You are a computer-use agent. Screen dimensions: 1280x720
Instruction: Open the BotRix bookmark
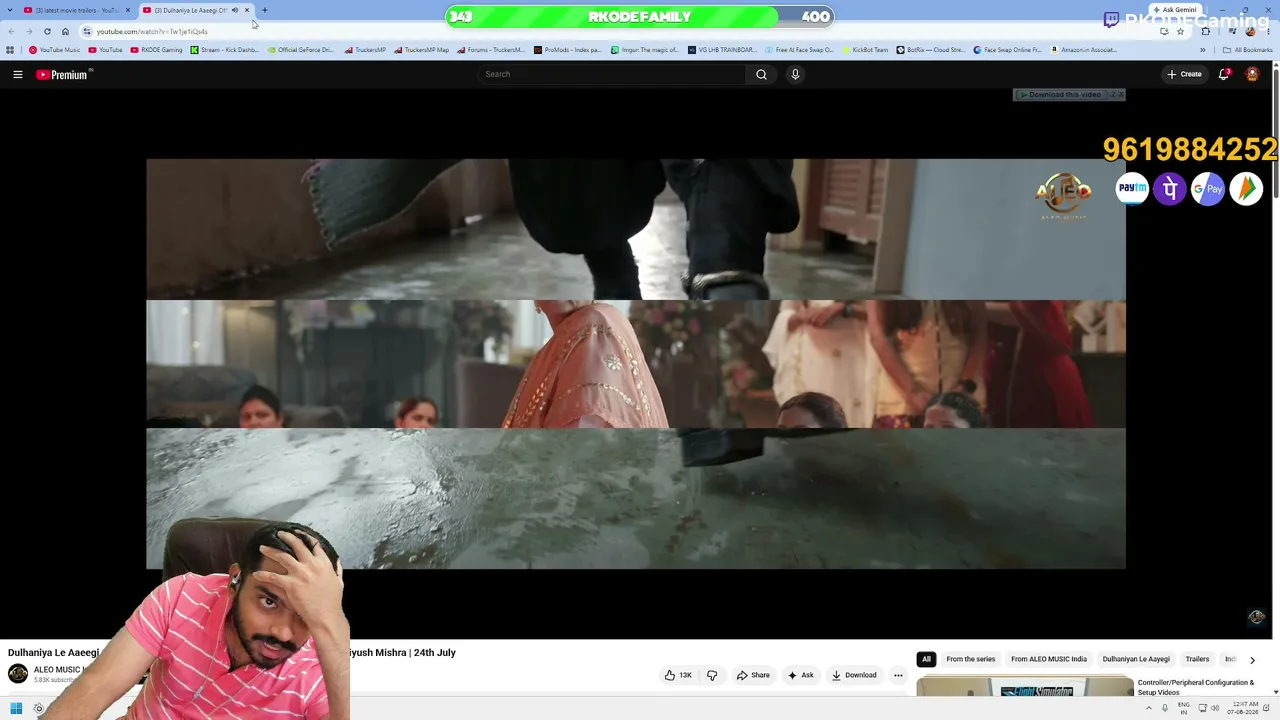point(931,50)
